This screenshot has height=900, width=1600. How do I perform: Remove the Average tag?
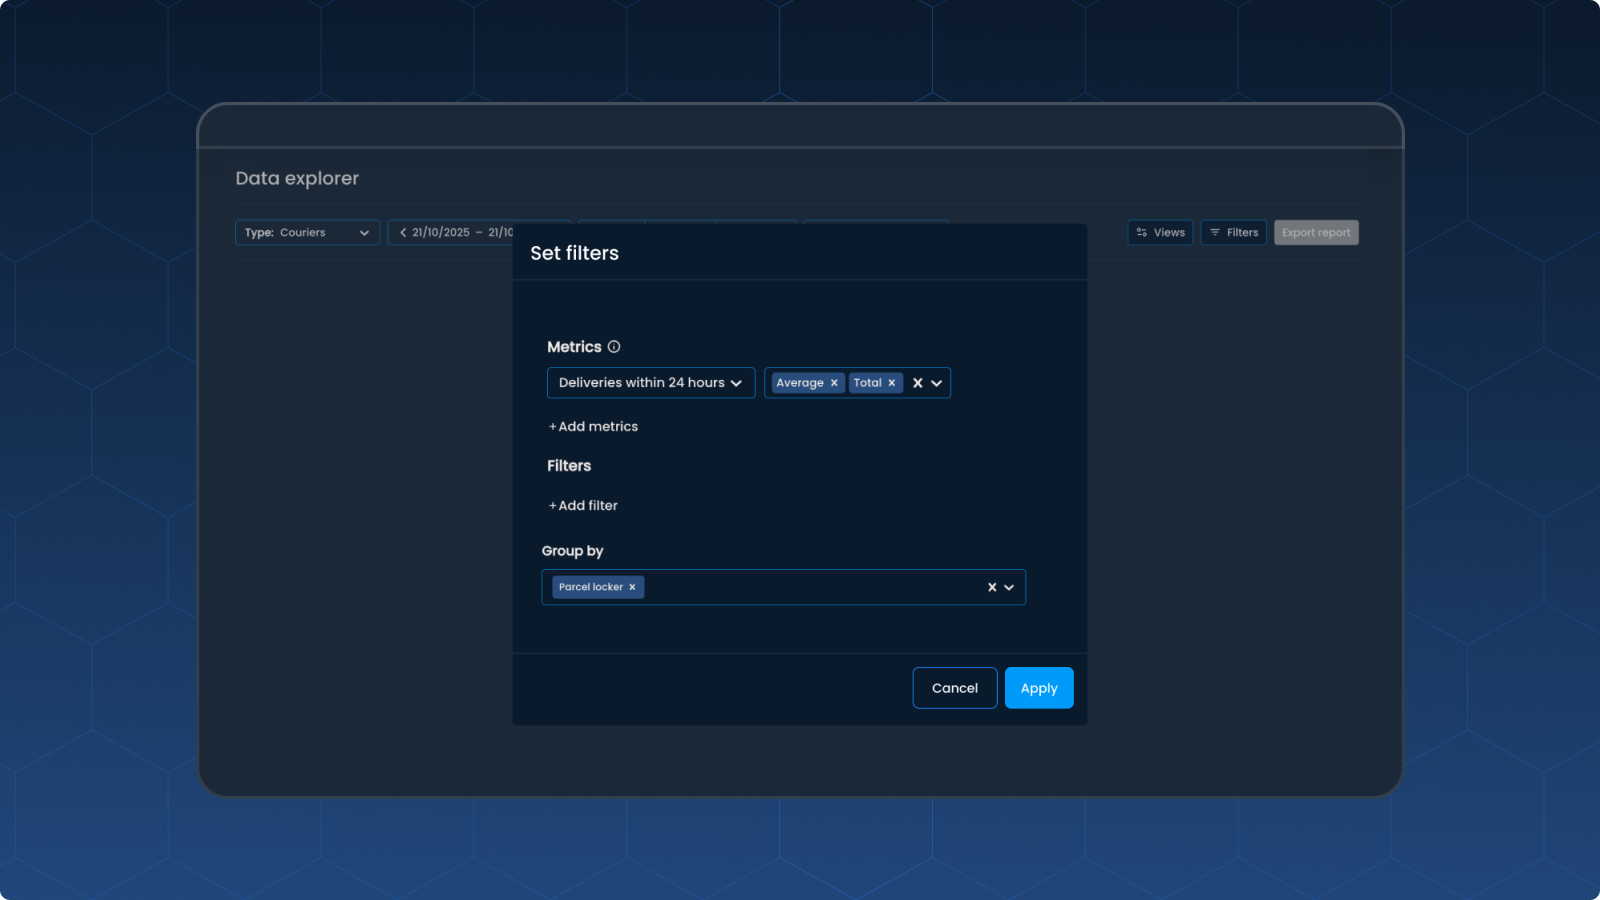coord(834,383)
